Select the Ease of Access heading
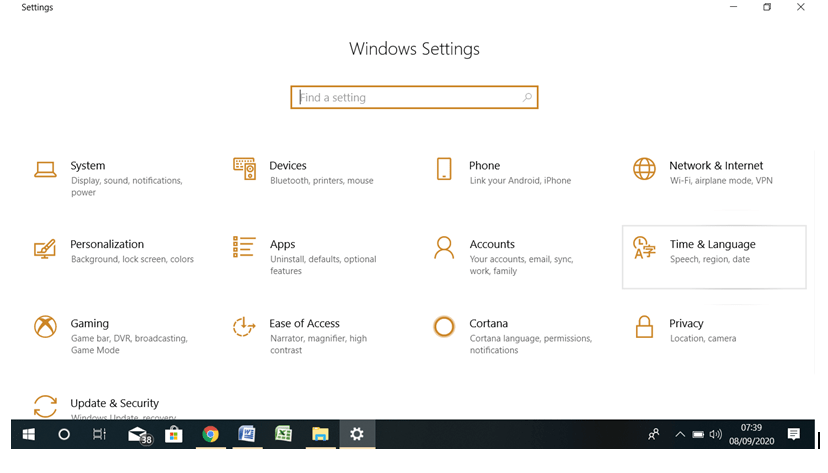 (304, 323)
